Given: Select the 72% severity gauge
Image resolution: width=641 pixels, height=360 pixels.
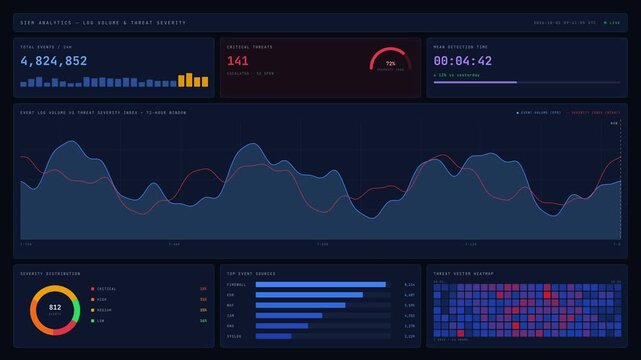Looking at the screenshot, I should (x=390, y=60).
